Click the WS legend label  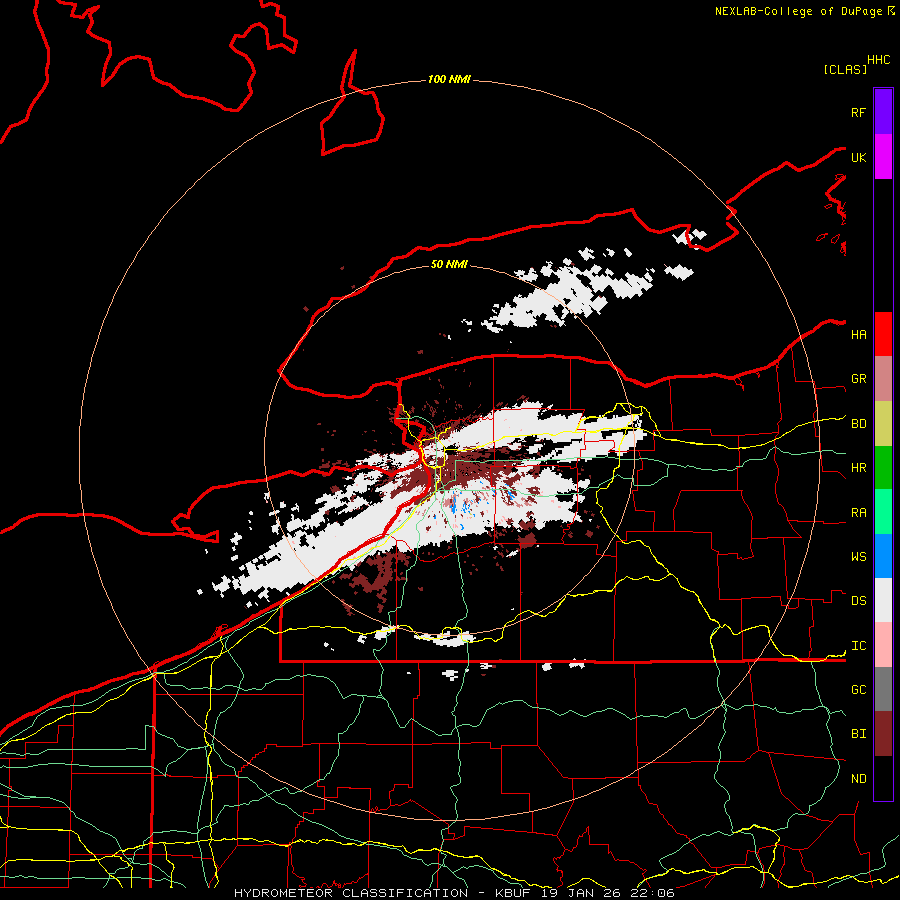[x=858, y=557]
